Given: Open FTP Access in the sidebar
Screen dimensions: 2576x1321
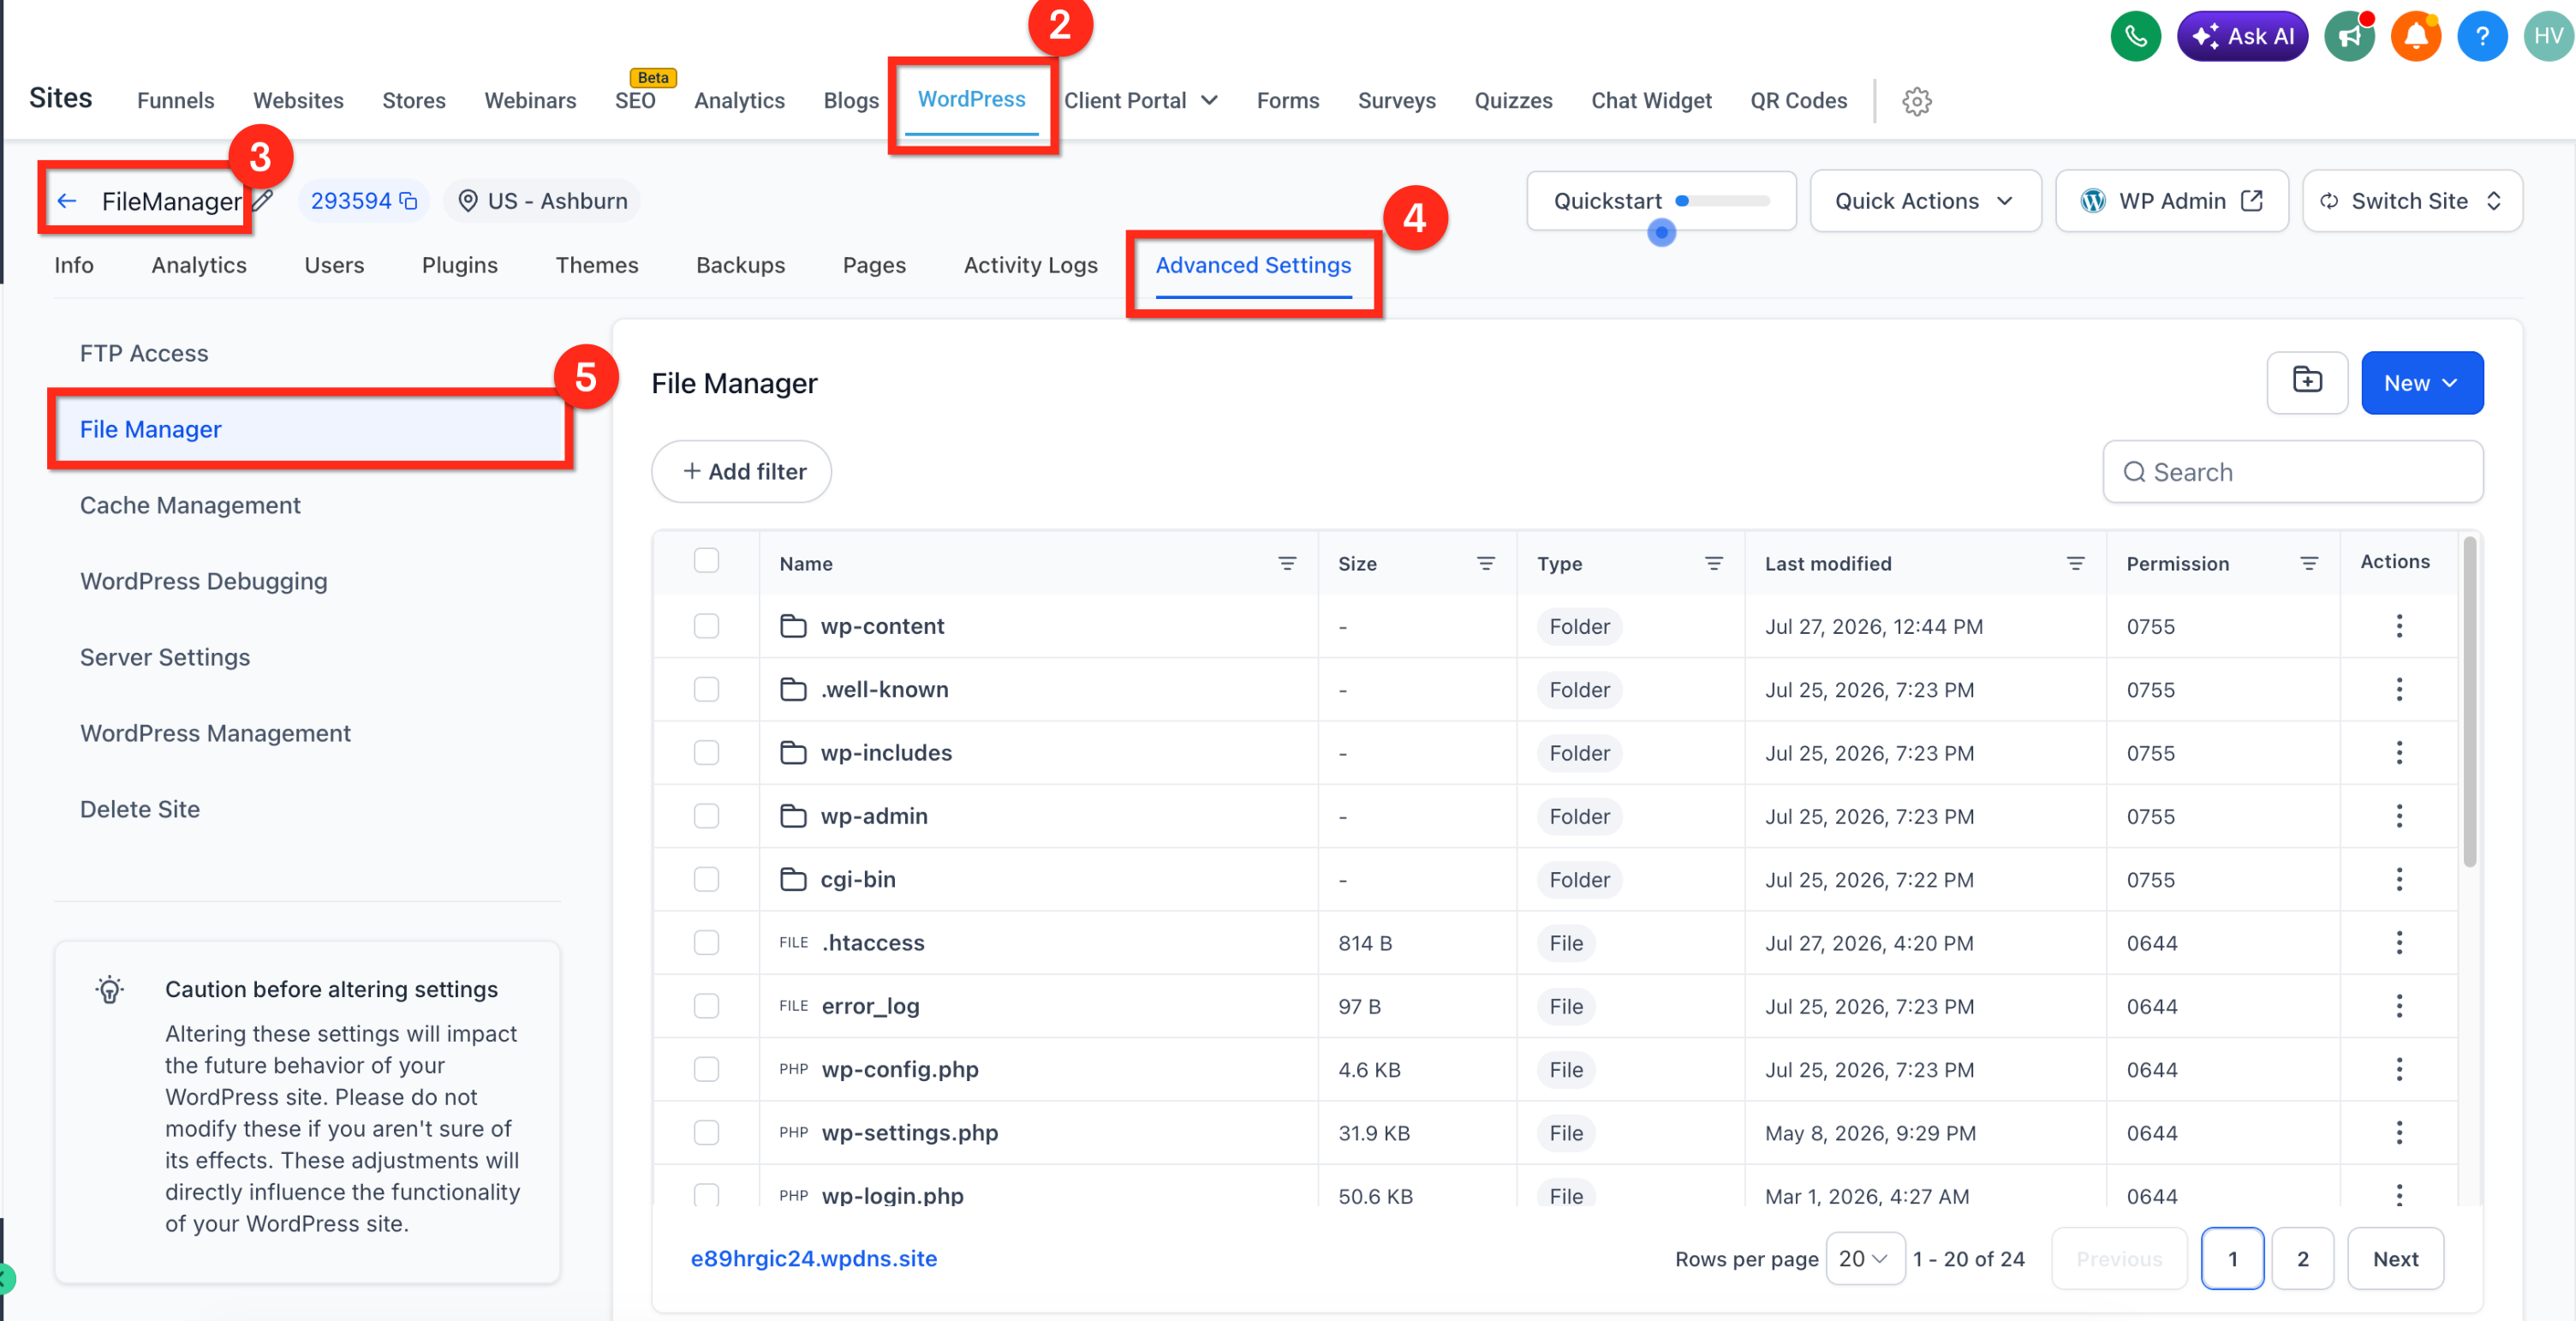Looking at the screenshot, I should pos(144,353).
